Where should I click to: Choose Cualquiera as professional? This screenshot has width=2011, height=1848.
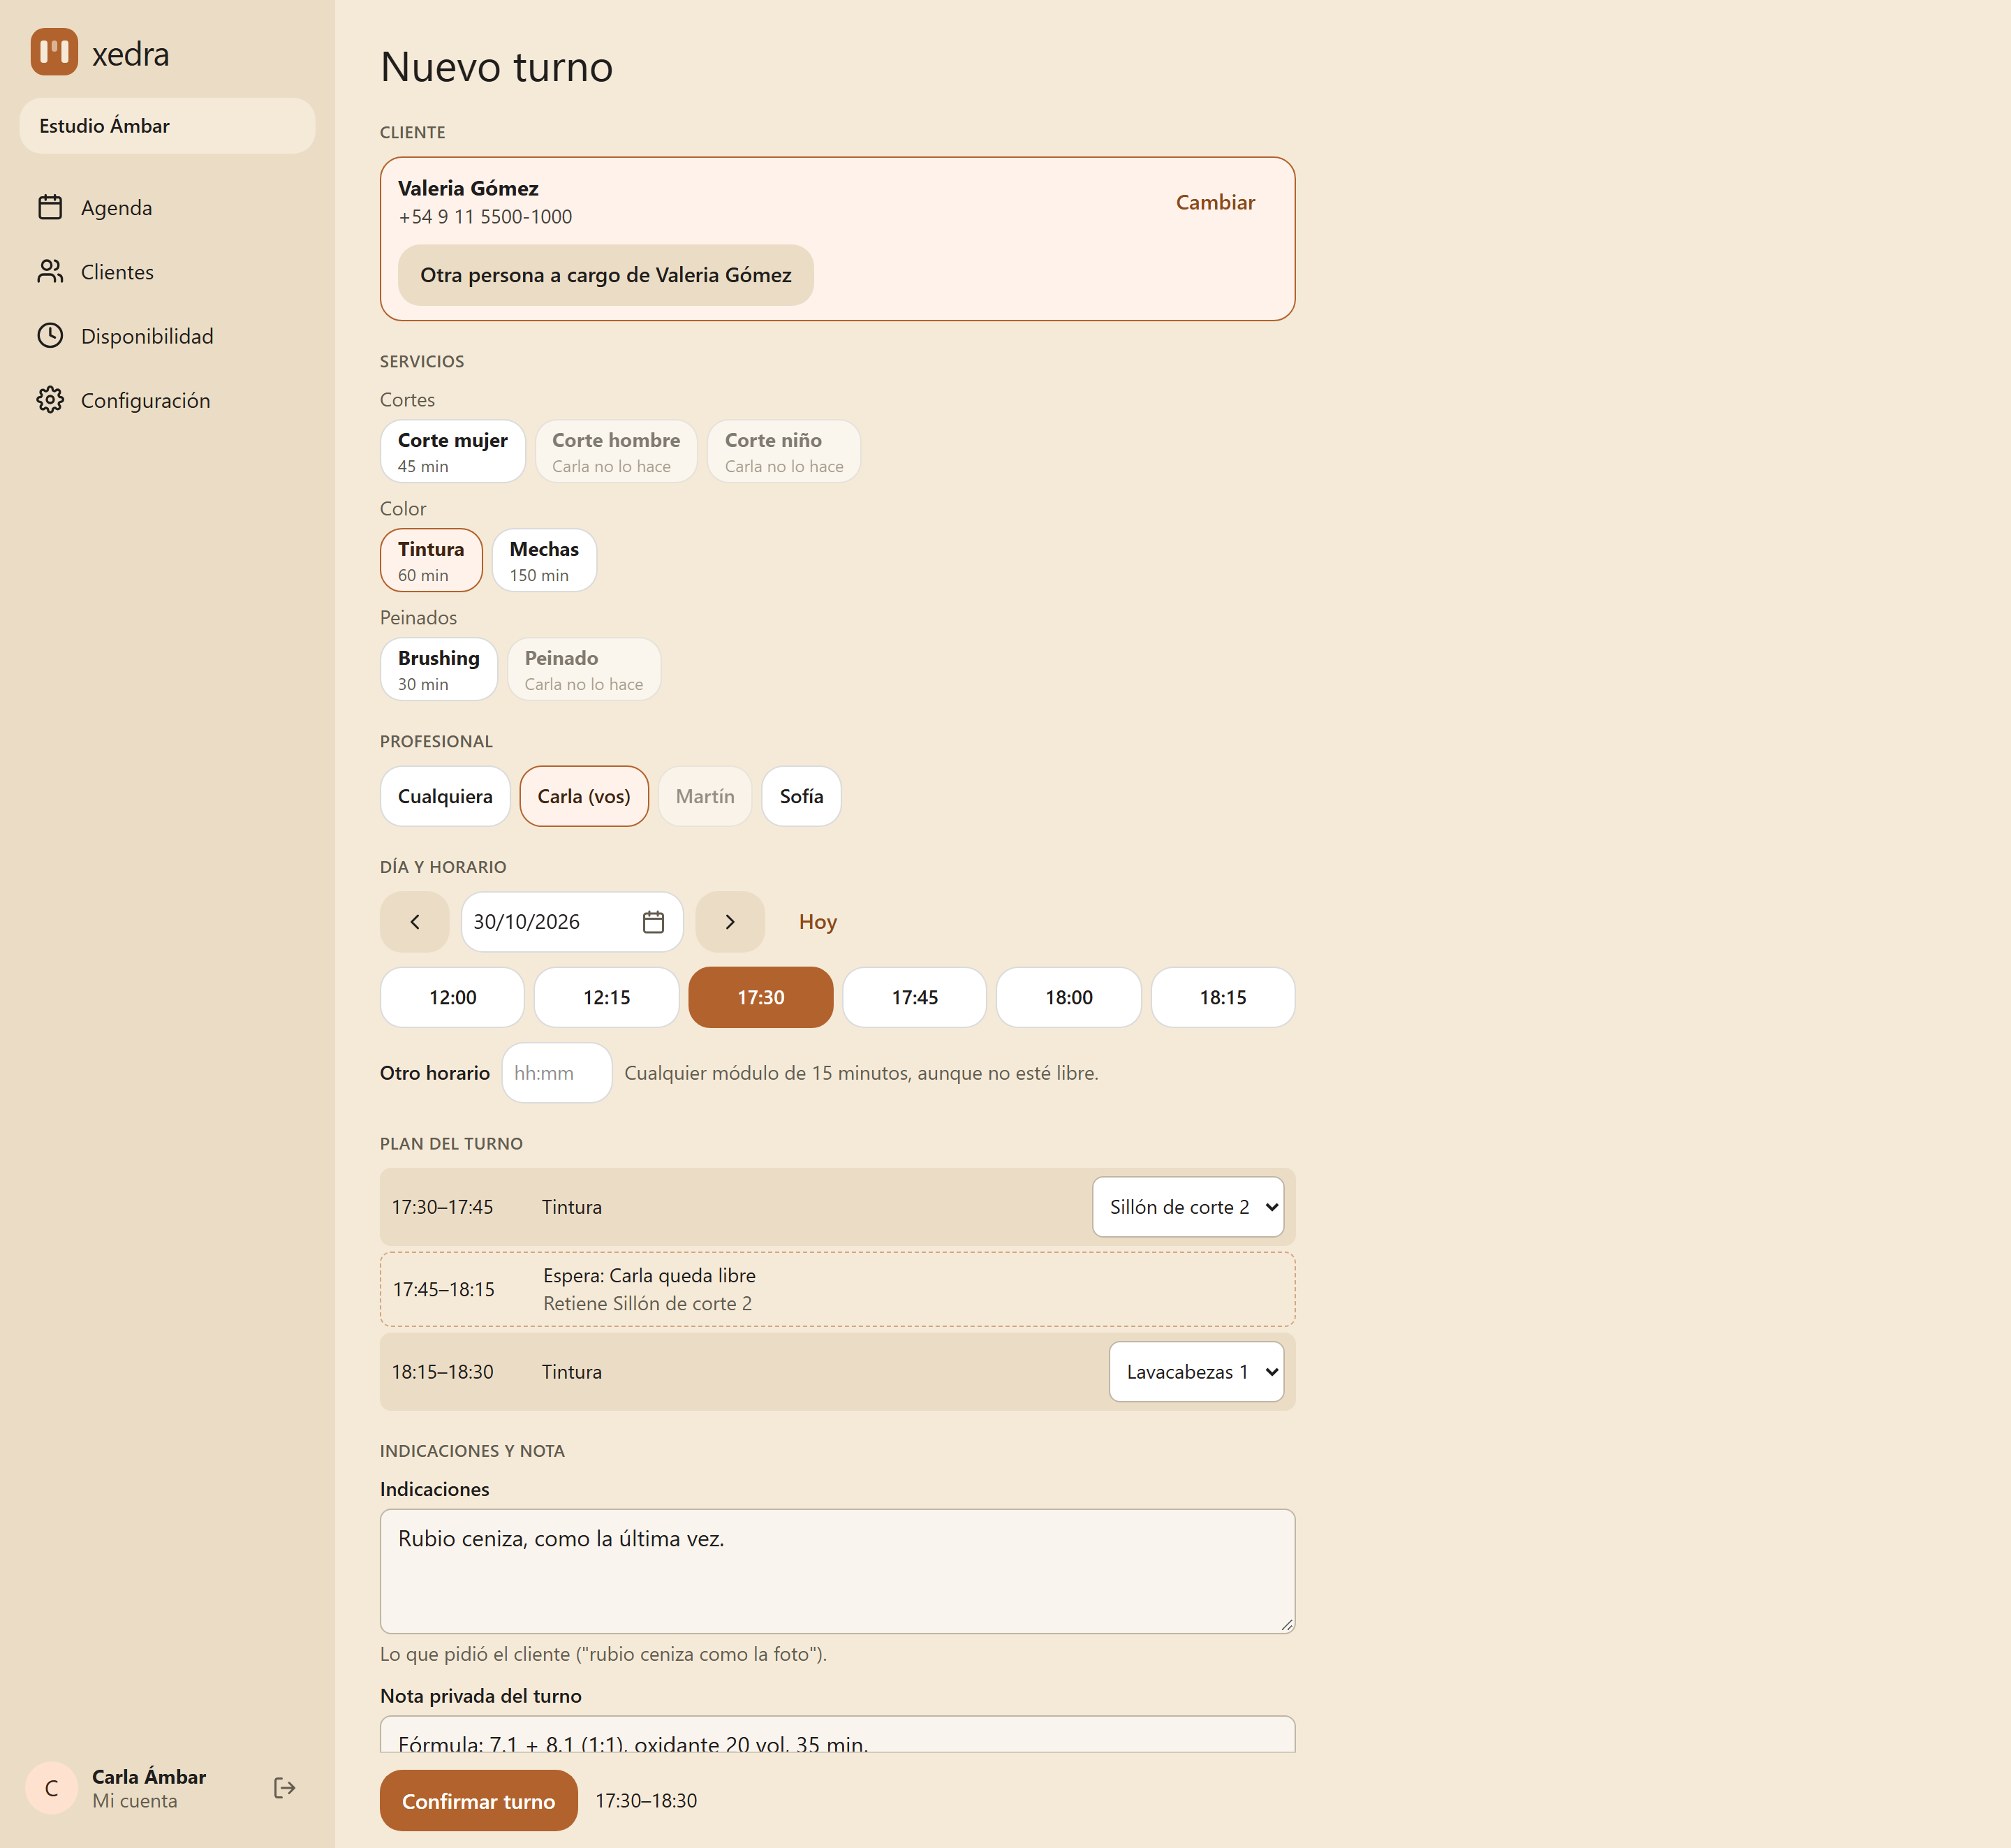point(445,796)
